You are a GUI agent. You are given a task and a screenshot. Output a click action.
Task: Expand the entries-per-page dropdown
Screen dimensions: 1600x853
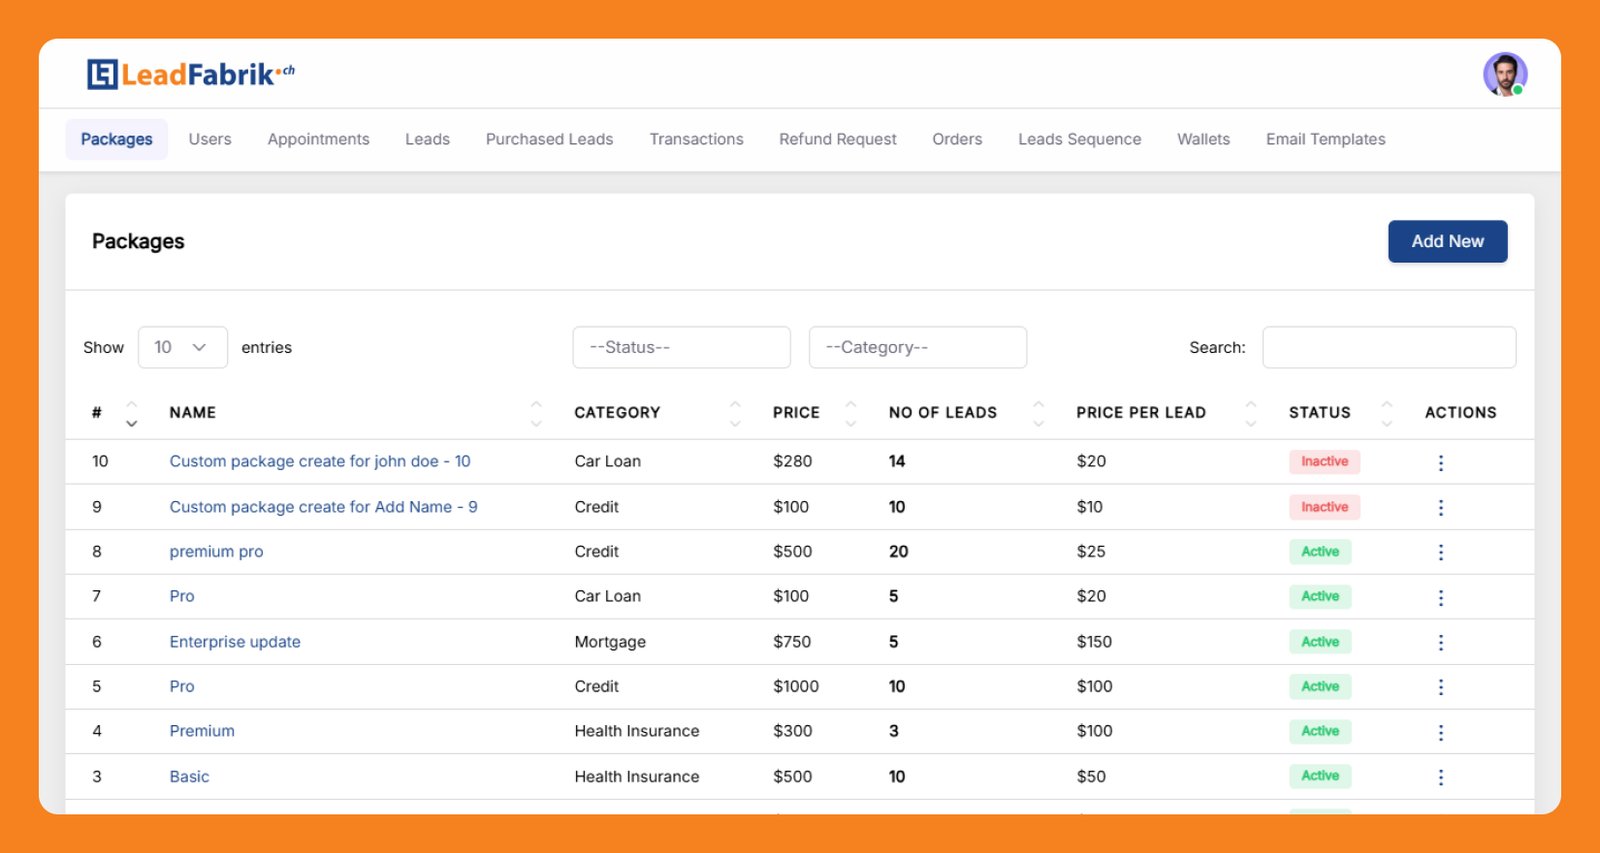click(x=182, y=347)
